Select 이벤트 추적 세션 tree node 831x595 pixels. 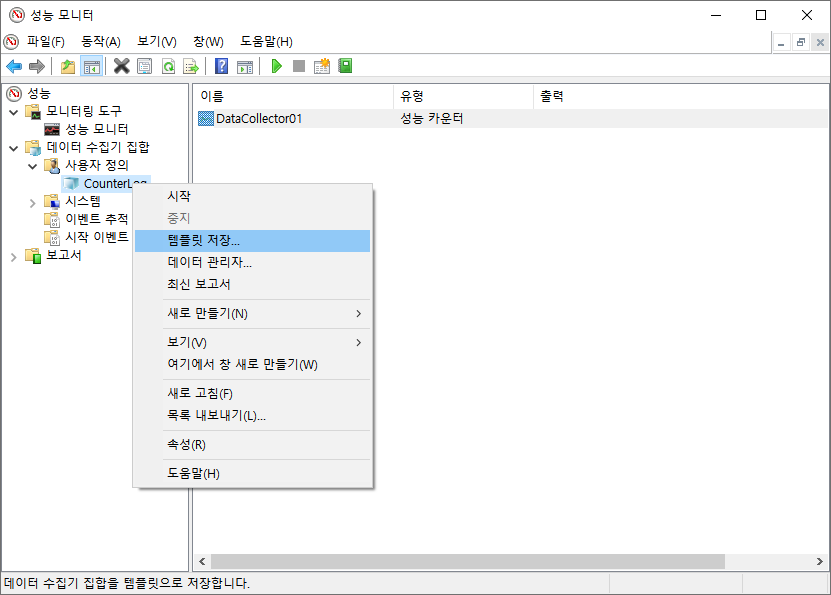tap(96, 219)
